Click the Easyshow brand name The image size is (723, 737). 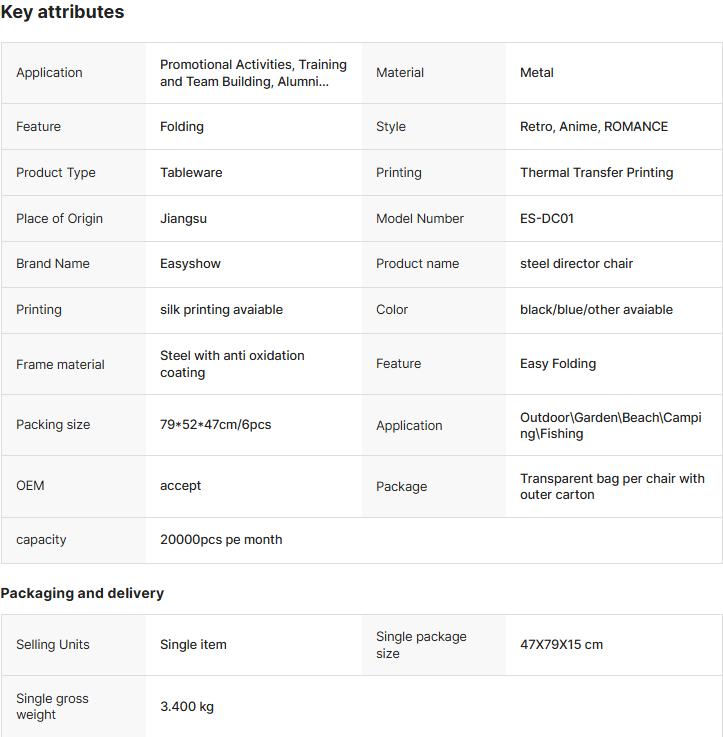click(190, 264)
